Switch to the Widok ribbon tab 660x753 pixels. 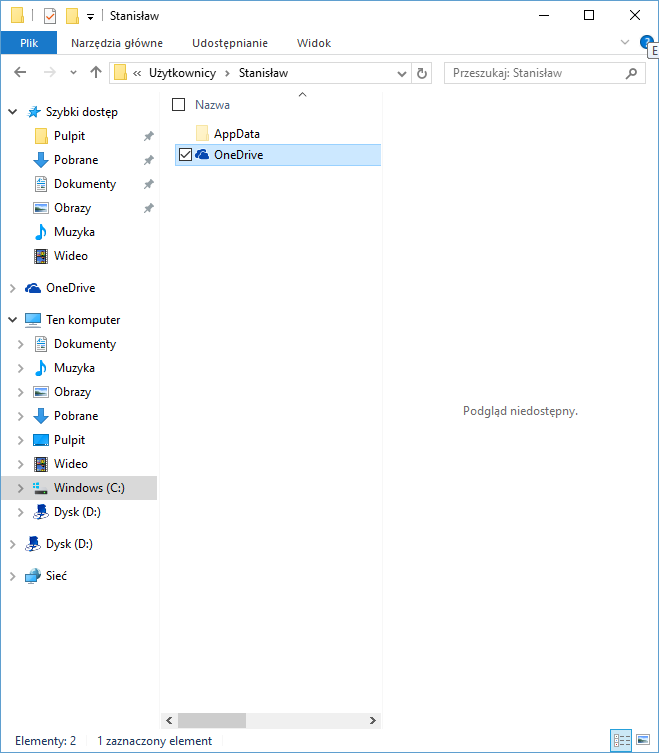click(313, 43)
